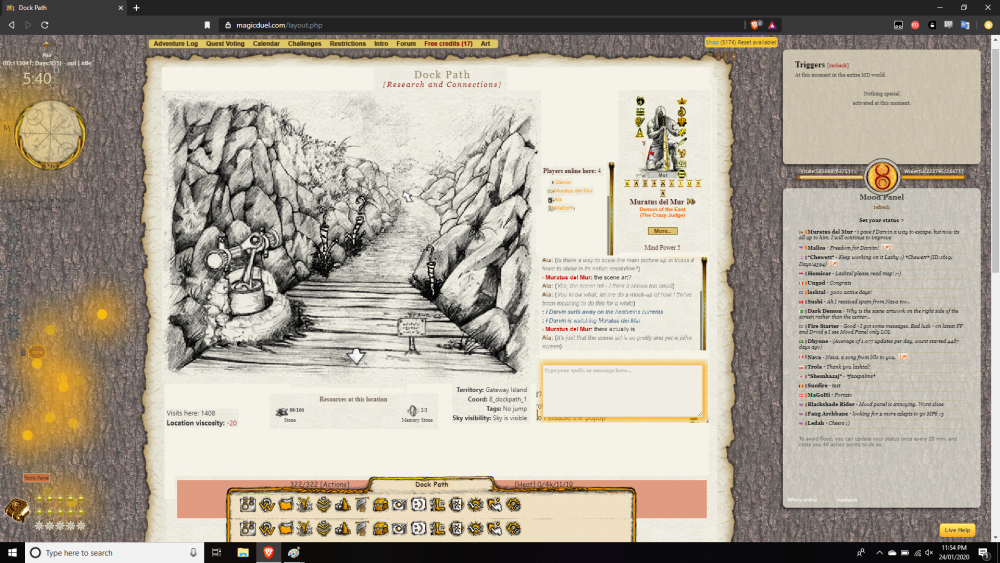Click the chat message input box

(622, 388)
